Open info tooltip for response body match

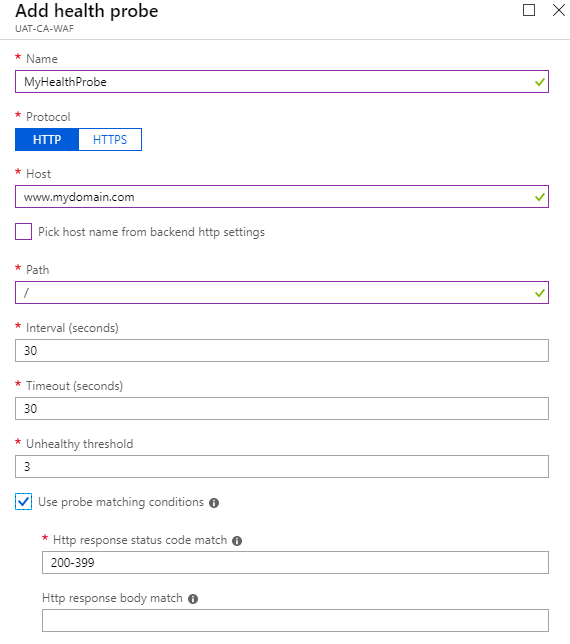193,599
